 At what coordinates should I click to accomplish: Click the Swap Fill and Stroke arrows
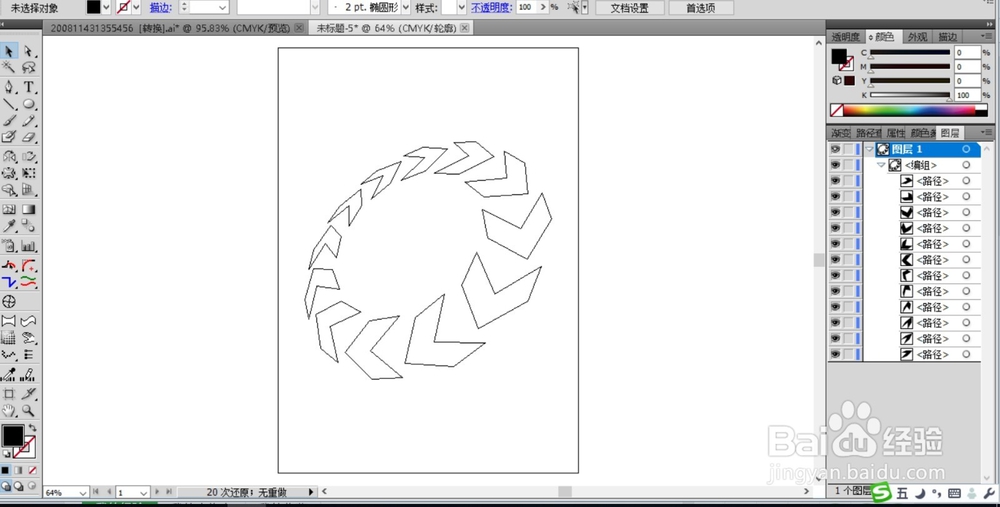tap(33, 427)
